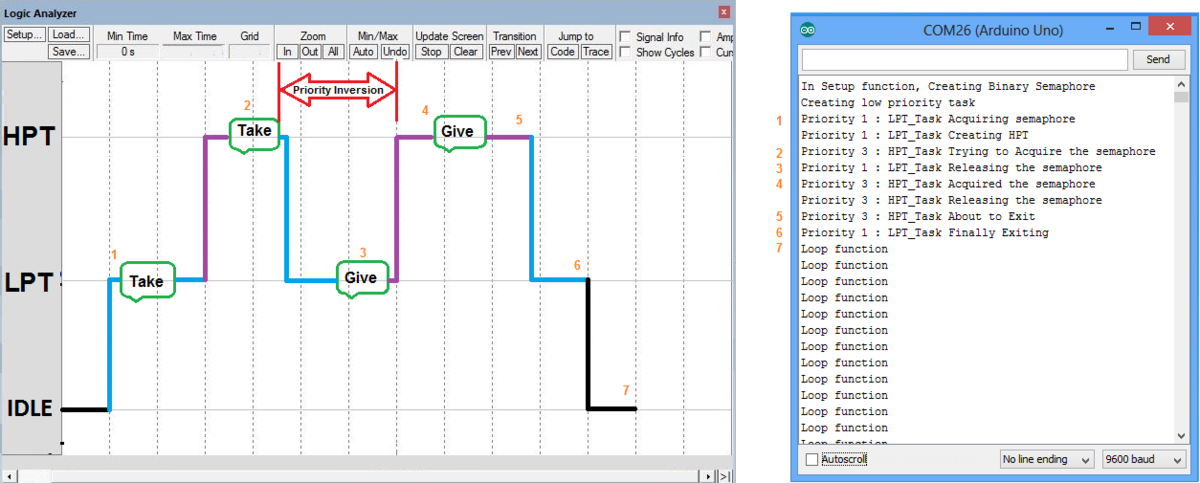1200x483 pixels.
Task: Click the serial monitor Send button
Action: click(x=1158, y=60)
